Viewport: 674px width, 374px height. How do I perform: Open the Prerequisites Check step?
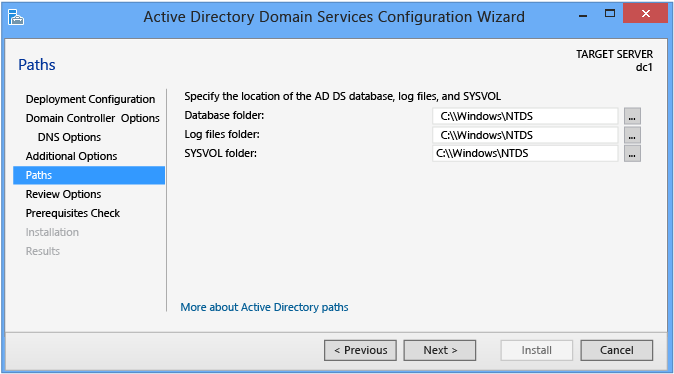[73, 213]
